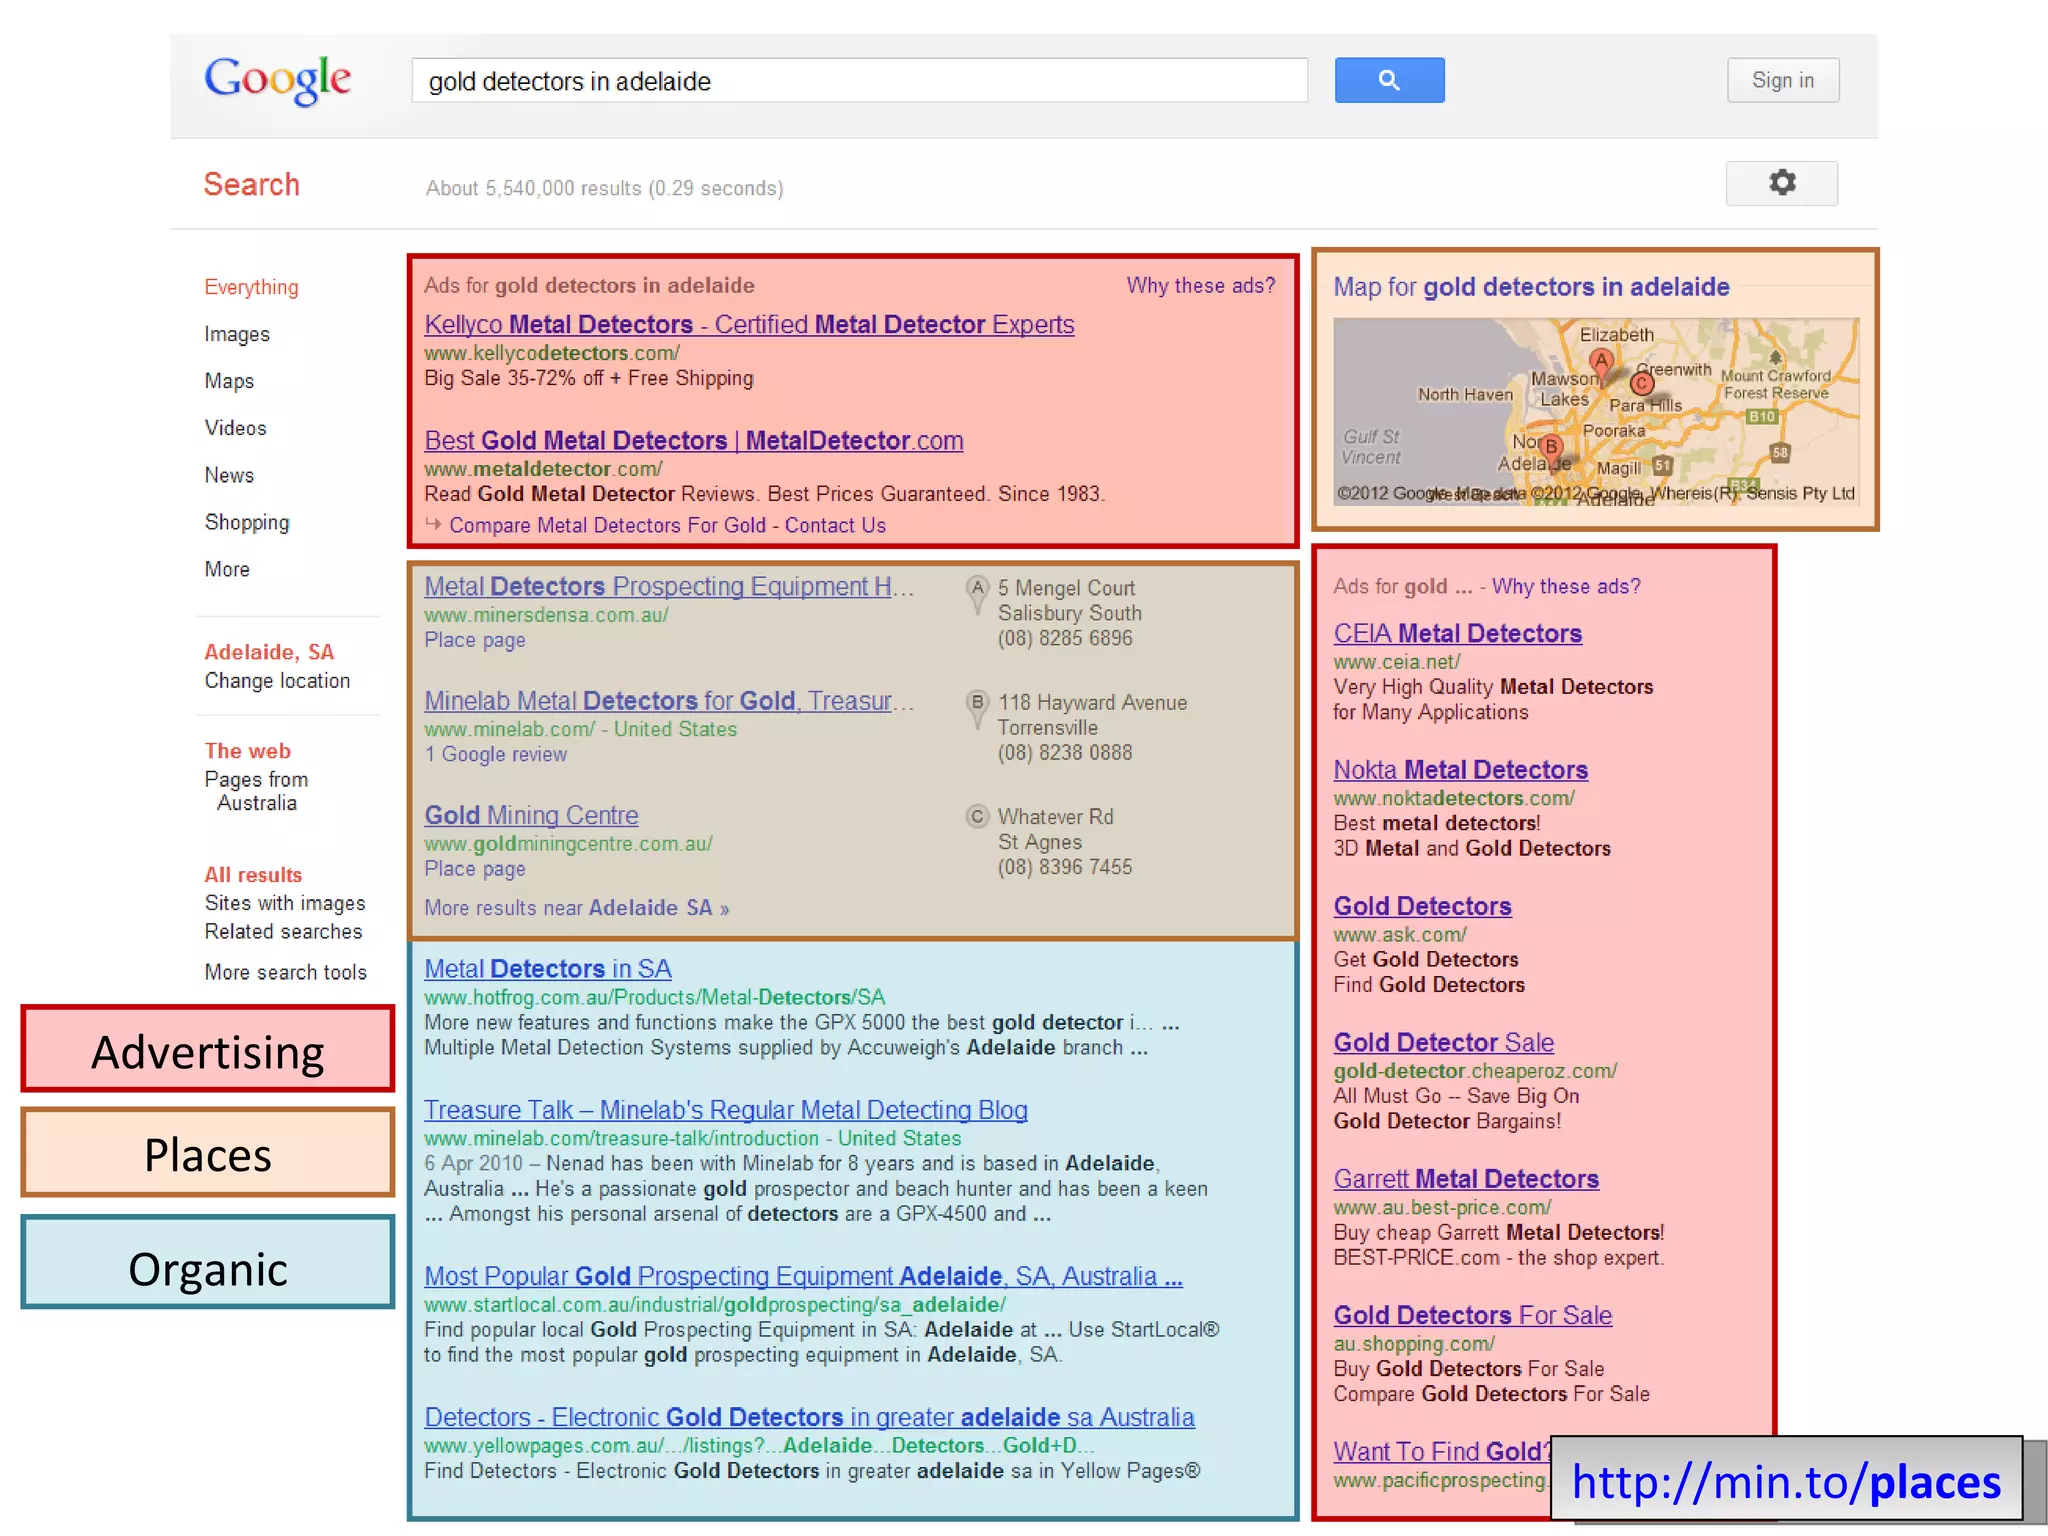The image size is (2048, 1536).
Task: Open Gold Mining Centre result
Action: coord(531,815)
